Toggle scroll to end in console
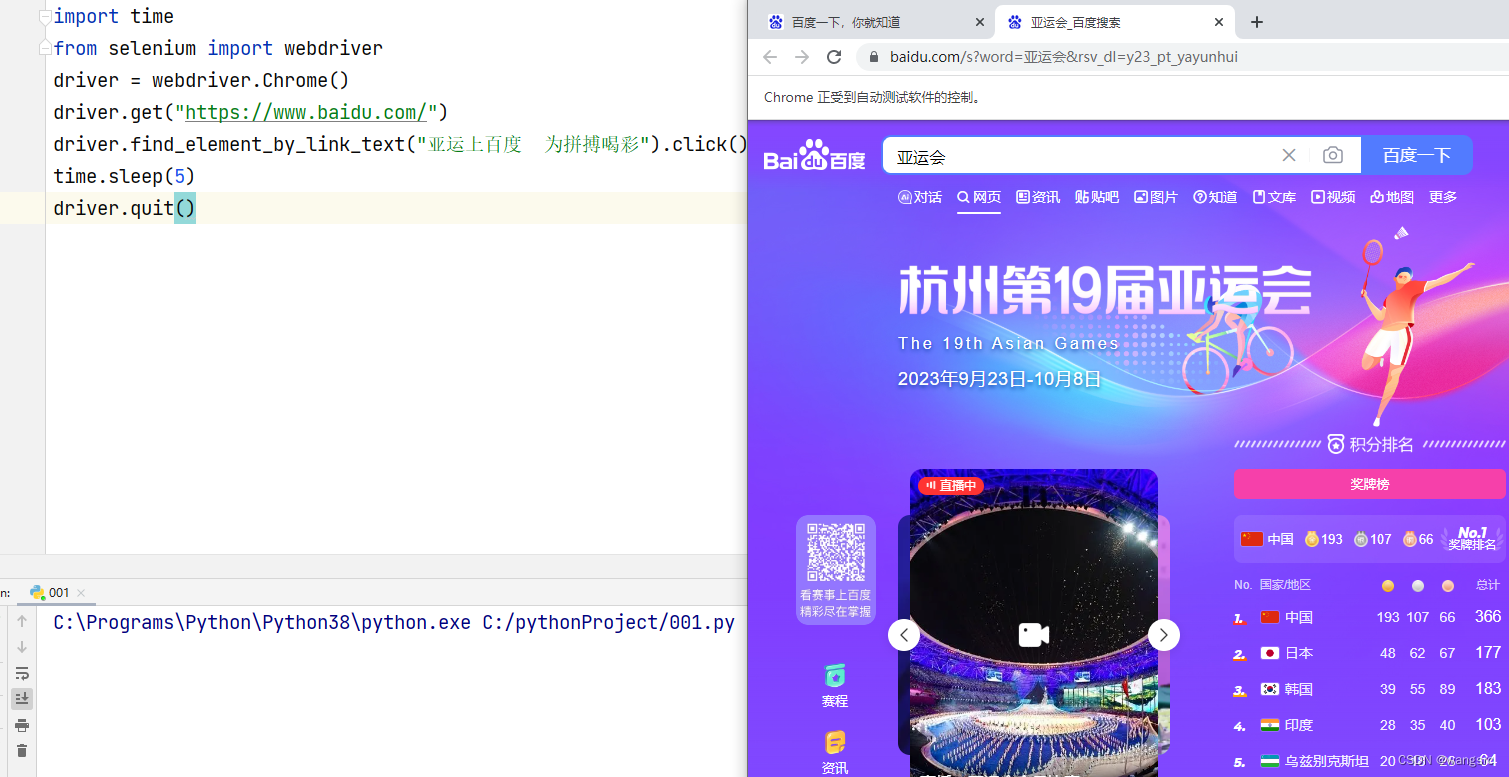The height and width of the screenshot is (777, 1509). tap(22, 698)
